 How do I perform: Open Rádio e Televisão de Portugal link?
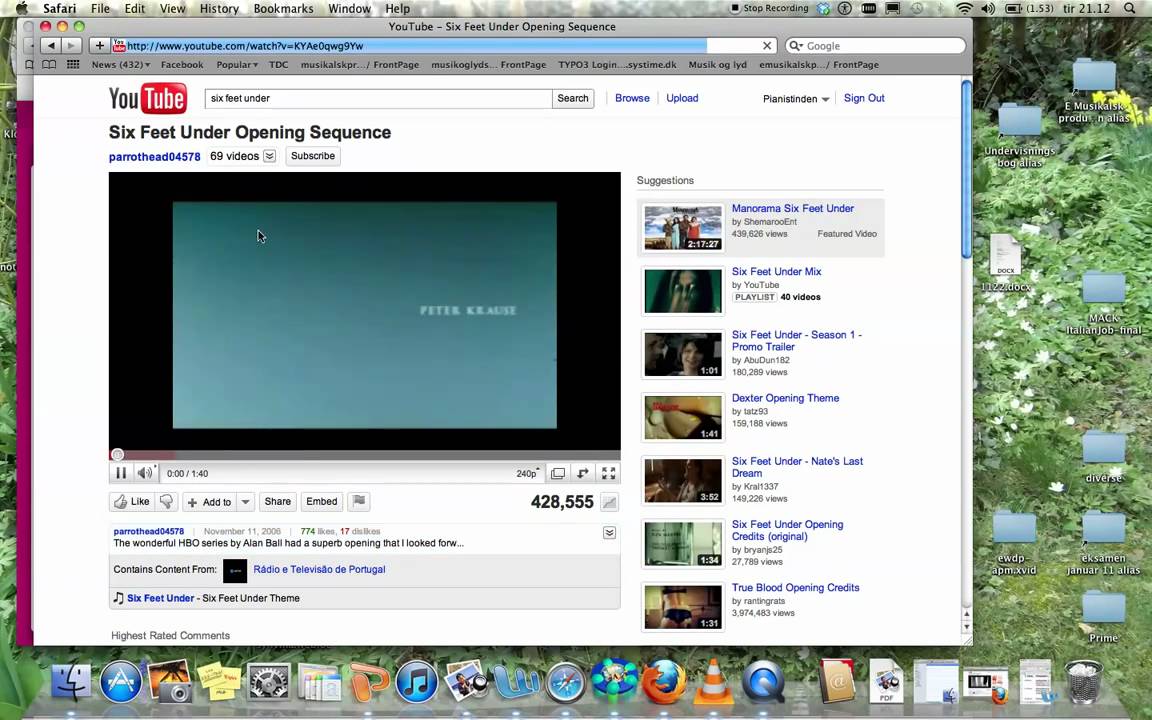[319, 569]
